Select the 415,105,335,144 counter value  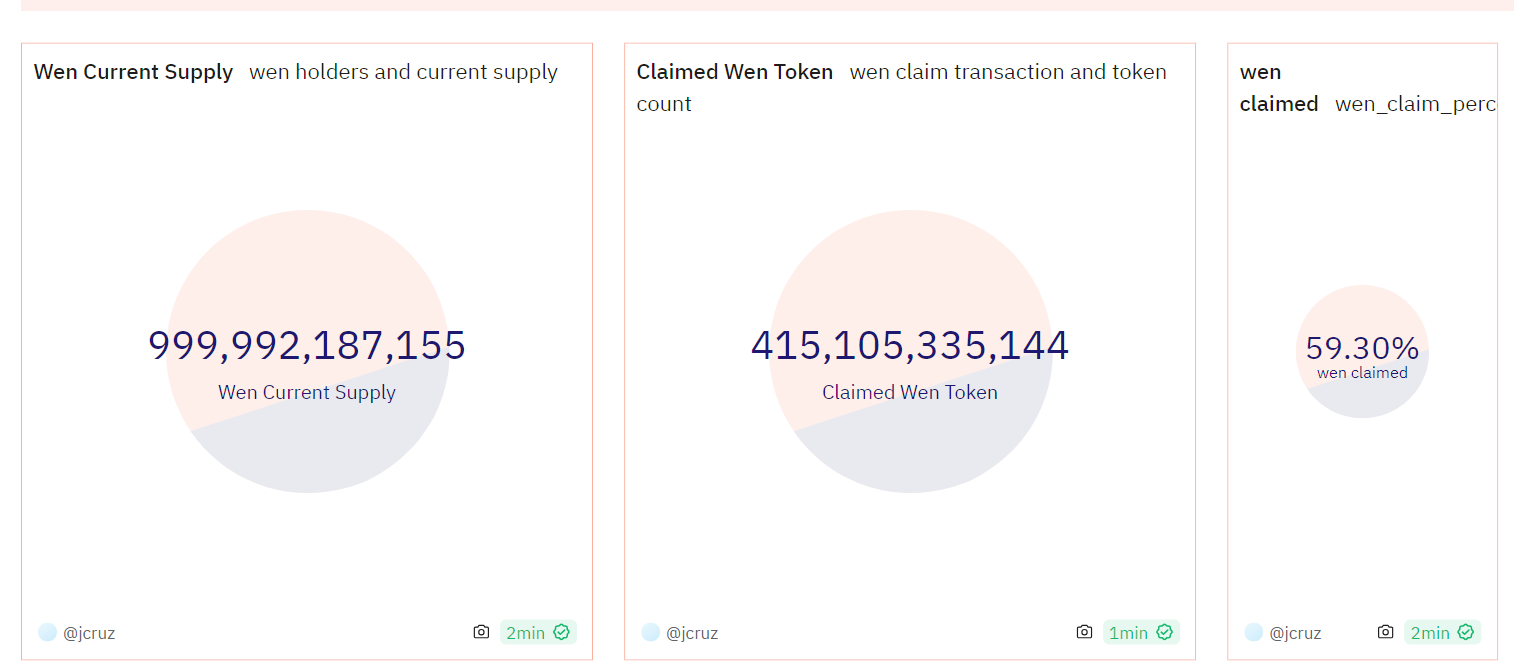point(910,346)
